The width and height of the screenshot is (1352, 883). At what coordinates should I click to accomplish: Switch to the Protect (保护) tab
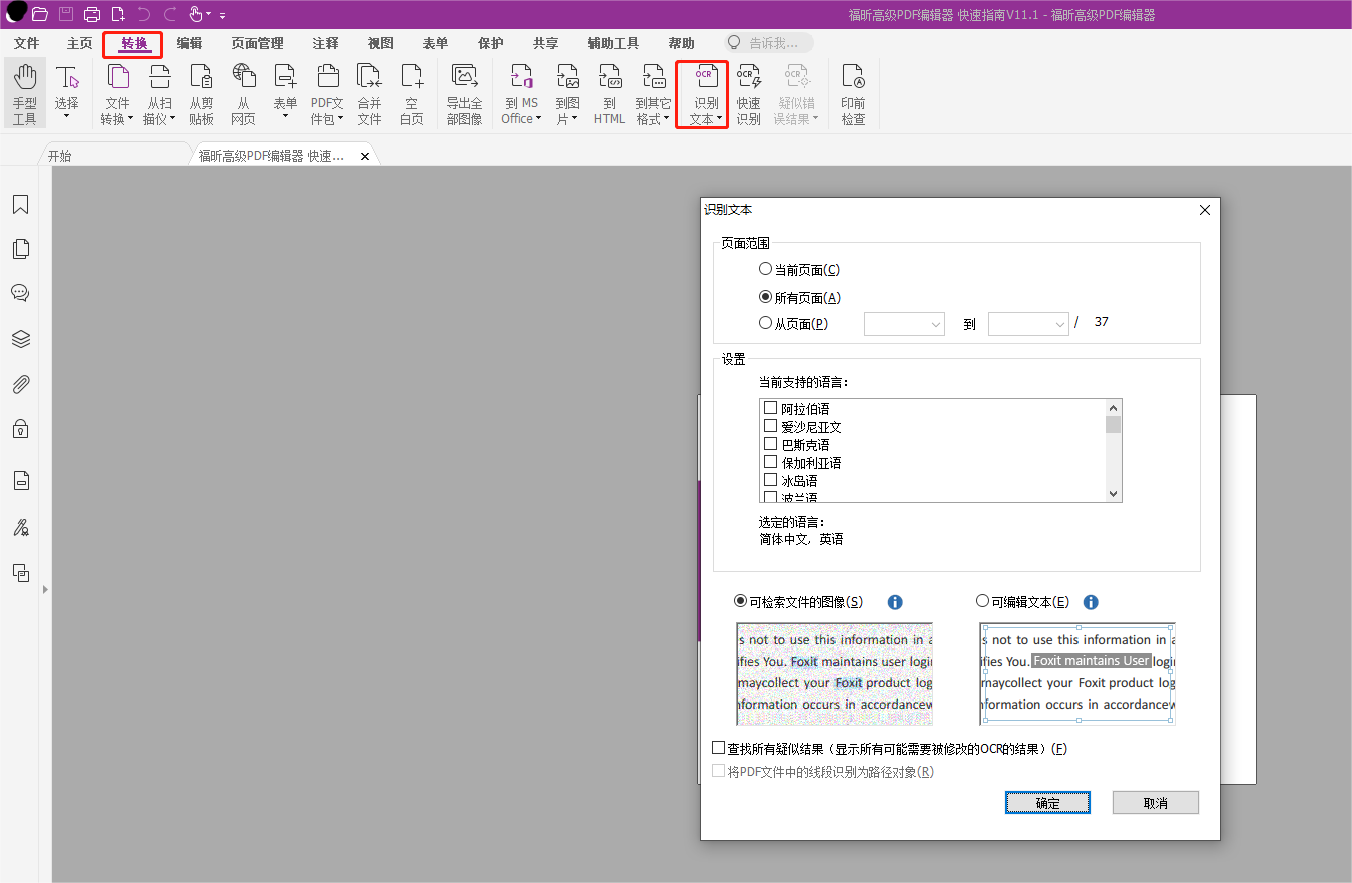pyautogui.click(x=491, y=44)
